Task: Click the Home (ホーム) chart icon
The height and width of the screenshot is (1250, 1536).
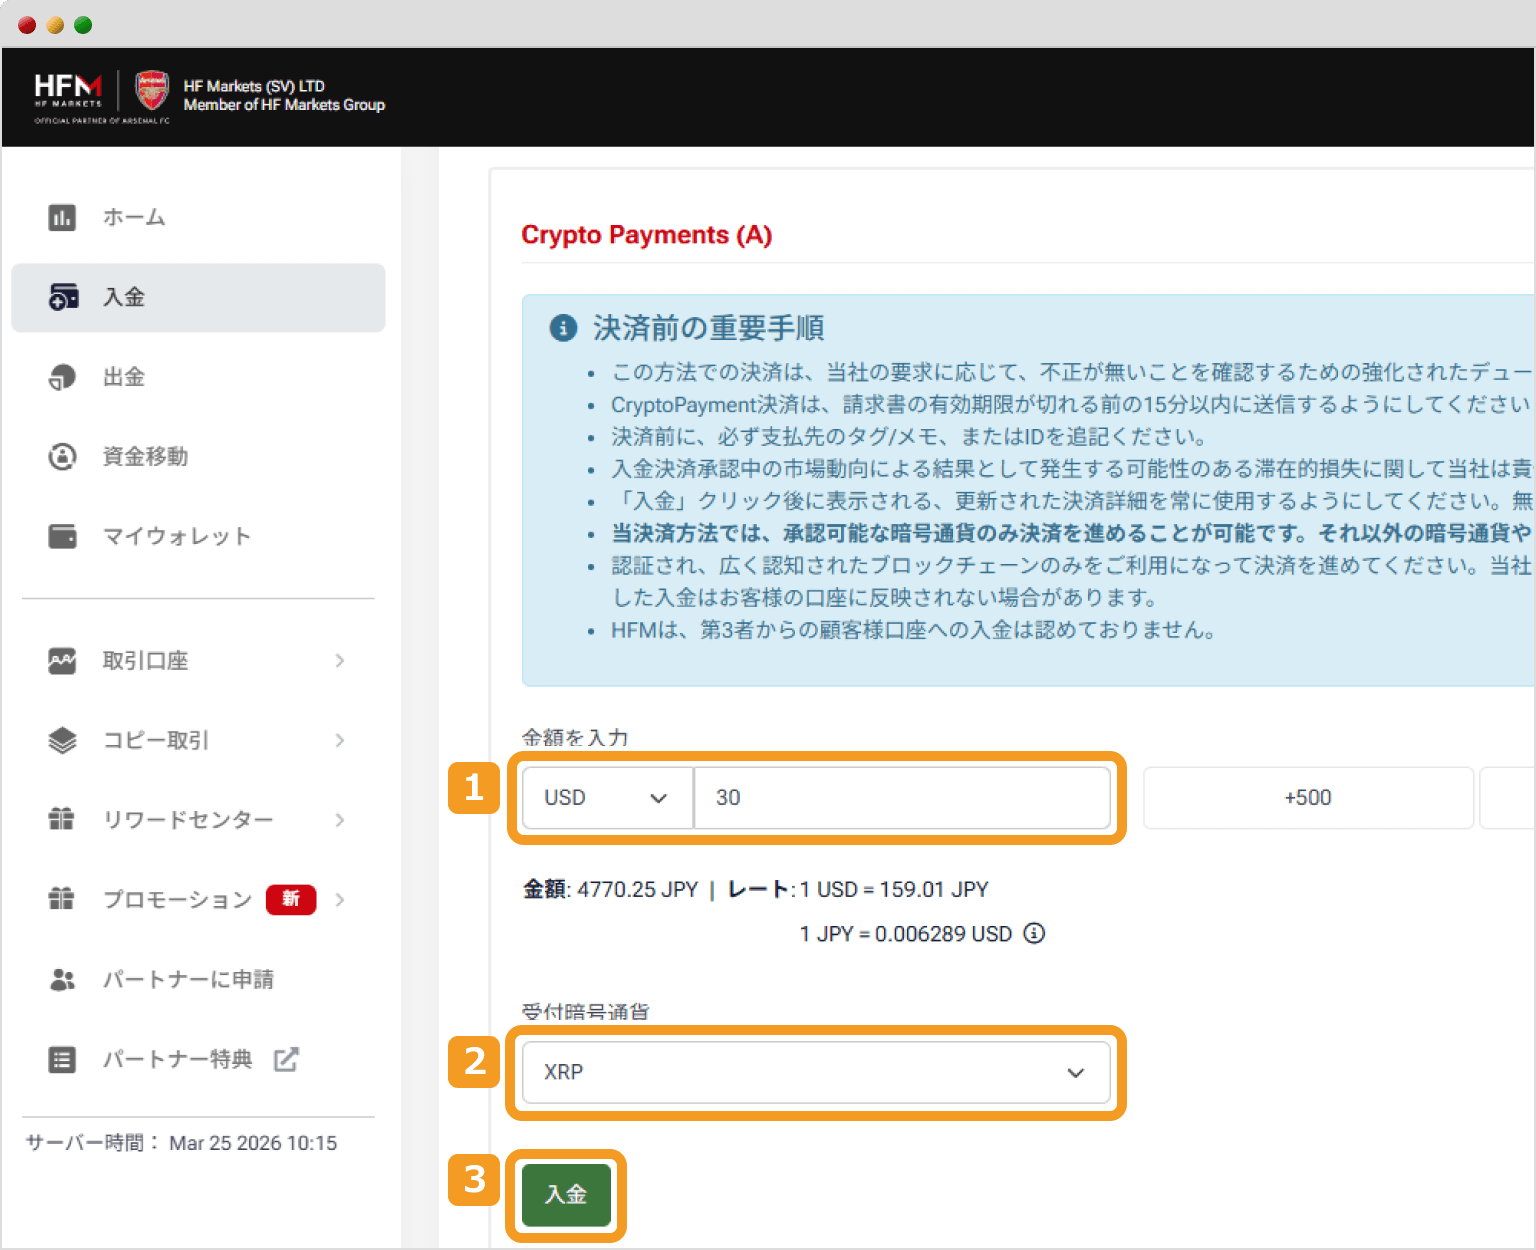Action: (x=62, y=217)
